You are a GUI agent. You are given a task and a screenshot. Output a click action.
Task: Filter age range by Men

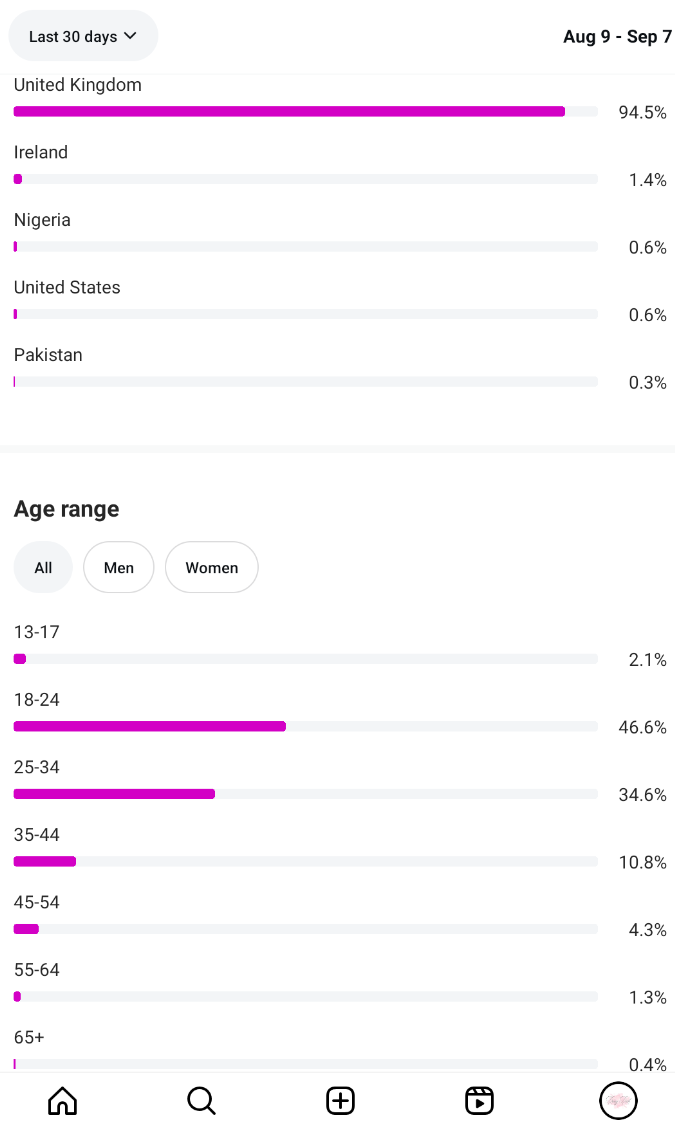coord(118,568)
